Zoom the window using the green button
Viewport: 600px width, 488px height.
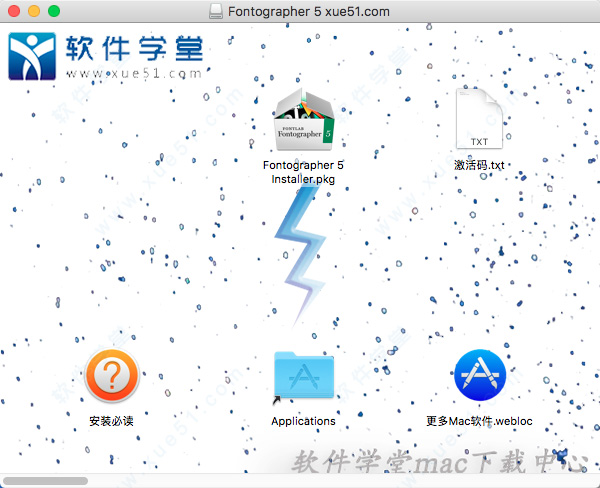click(54, 11)
